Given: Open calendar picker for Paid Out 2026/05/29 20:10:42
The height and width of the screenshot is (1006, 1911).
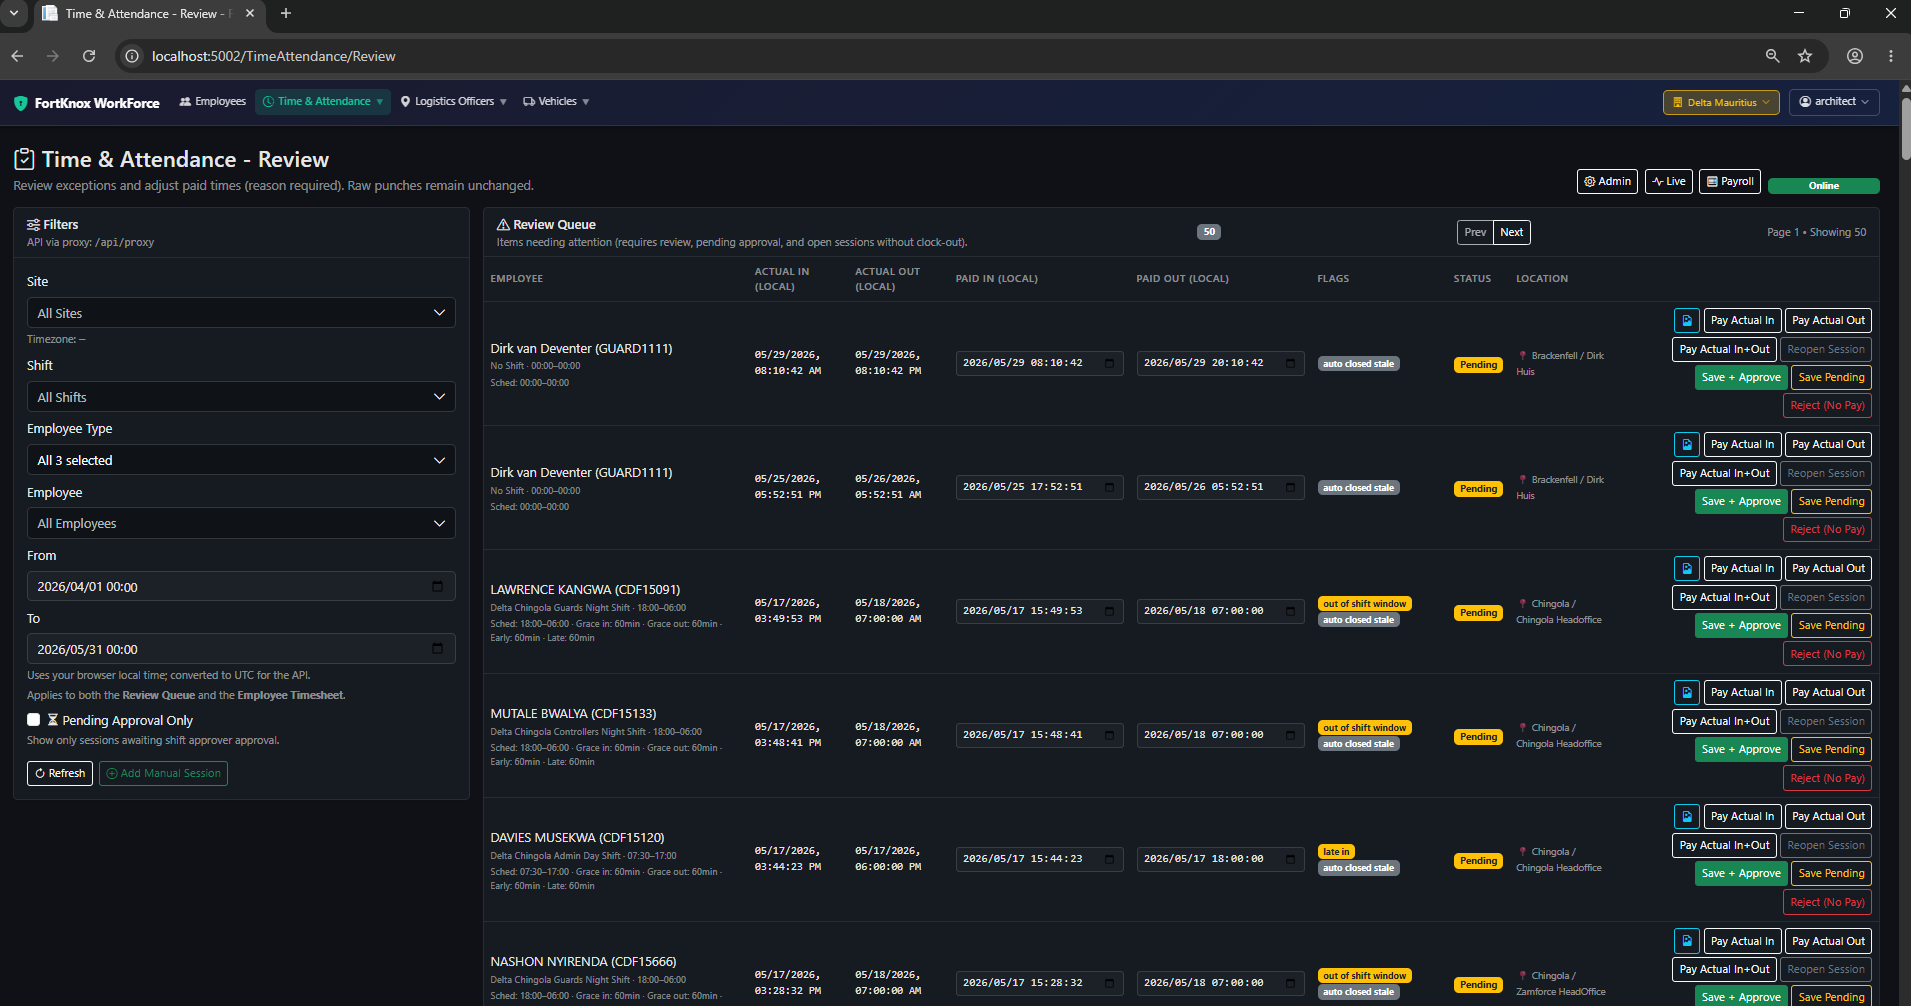Looking at the screenshot, I should click(x=1290, y=363).
